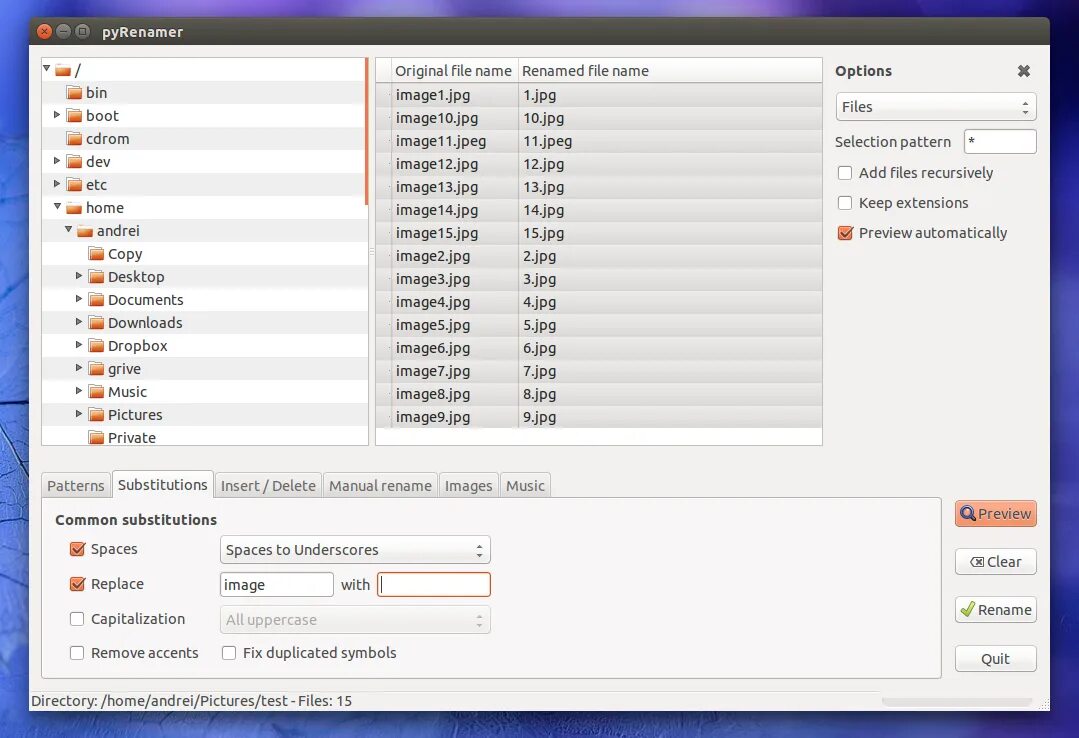Select the image5.jpg file
The image size is (1079, 738).
599,325
